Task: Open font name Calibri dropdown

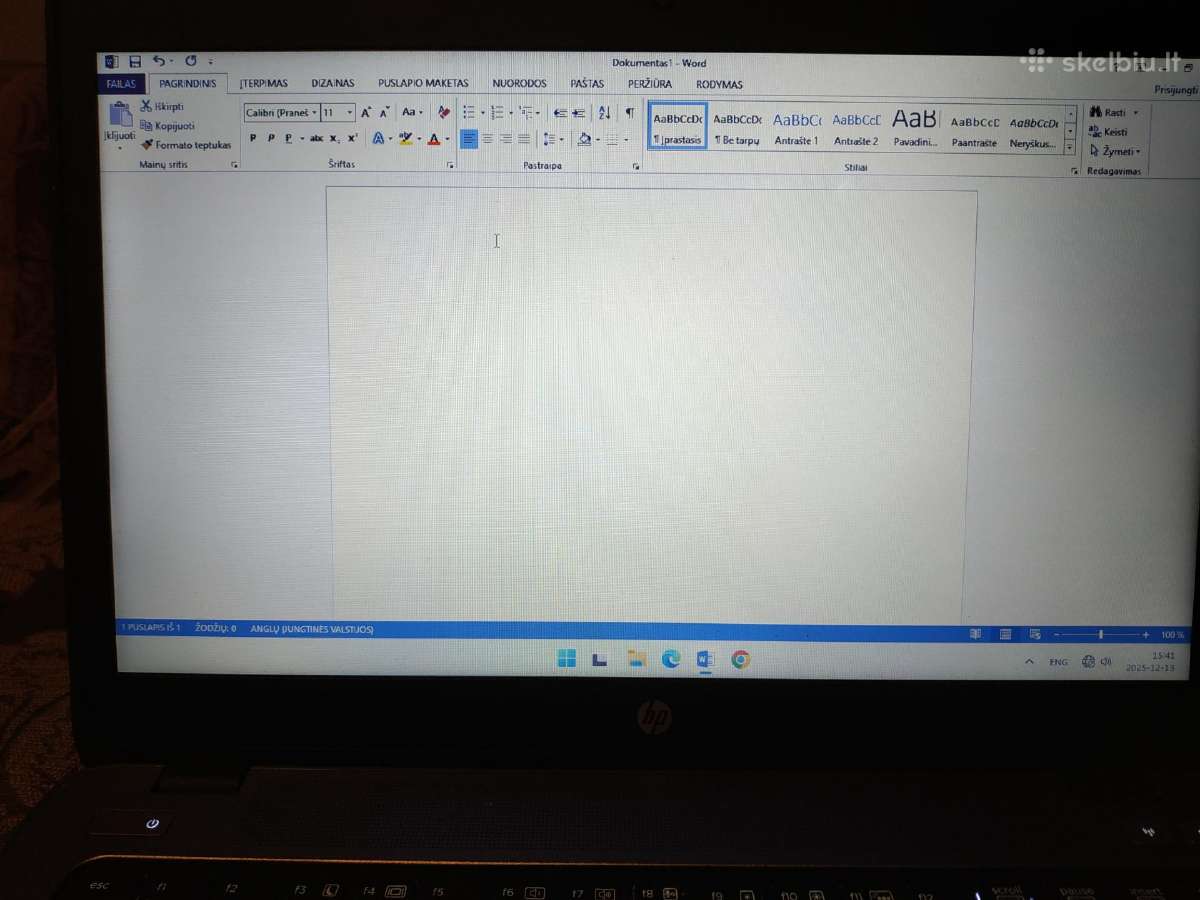Action: pyautogui.click(x=314, y=113)
